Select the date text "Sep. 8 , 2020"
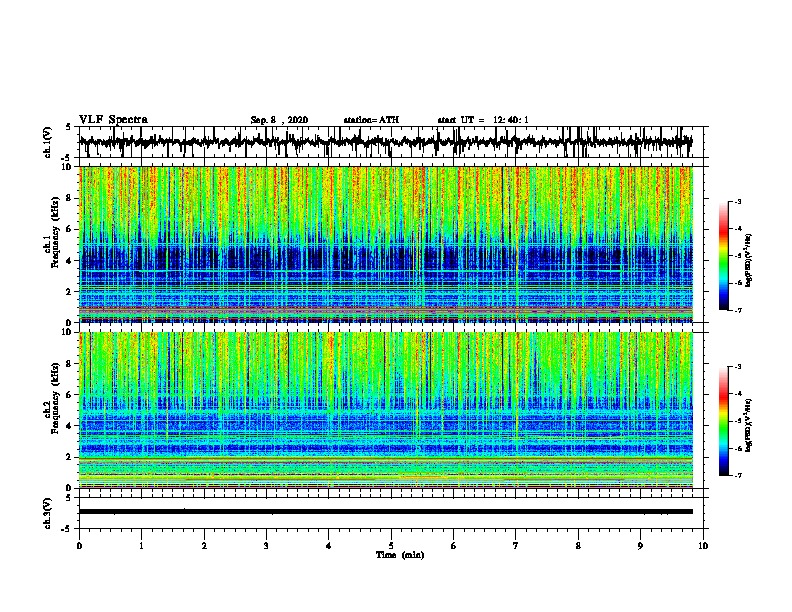This screenshot has width=792, height=612. click(279, 120)
